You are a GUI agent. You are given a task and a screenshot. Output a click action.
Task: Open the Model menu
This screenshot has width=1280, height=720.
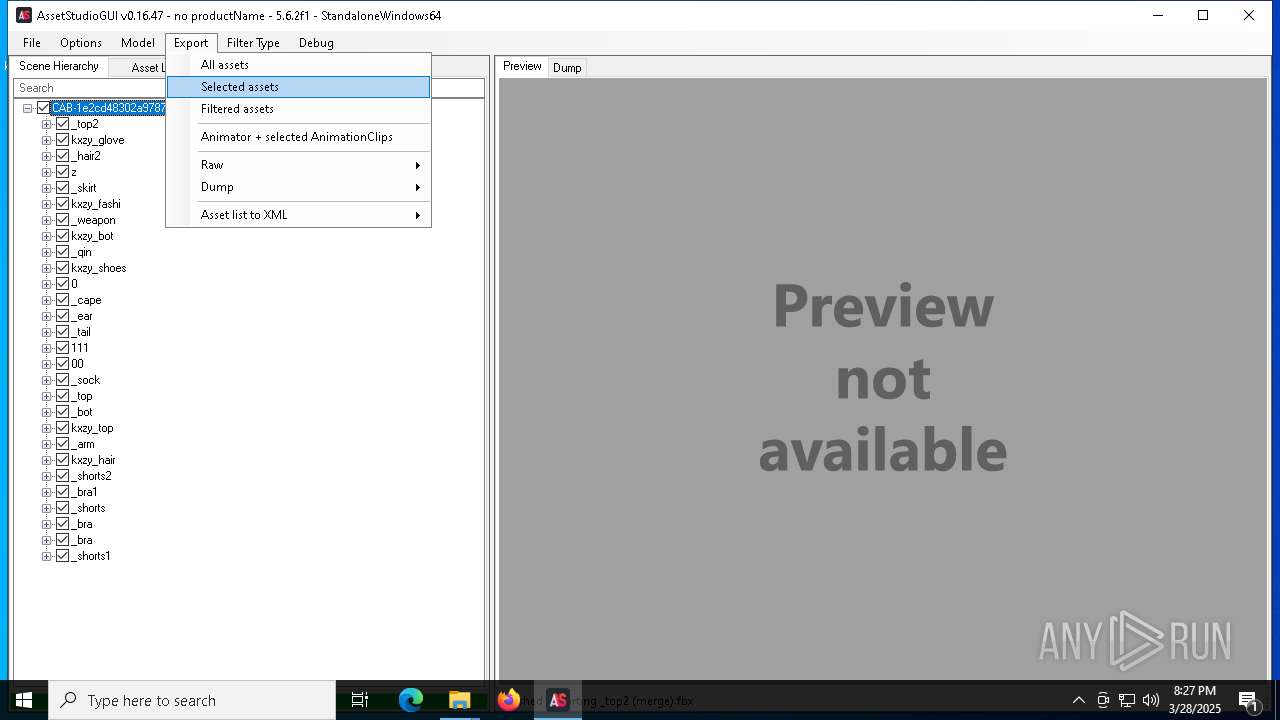point(138,43)
